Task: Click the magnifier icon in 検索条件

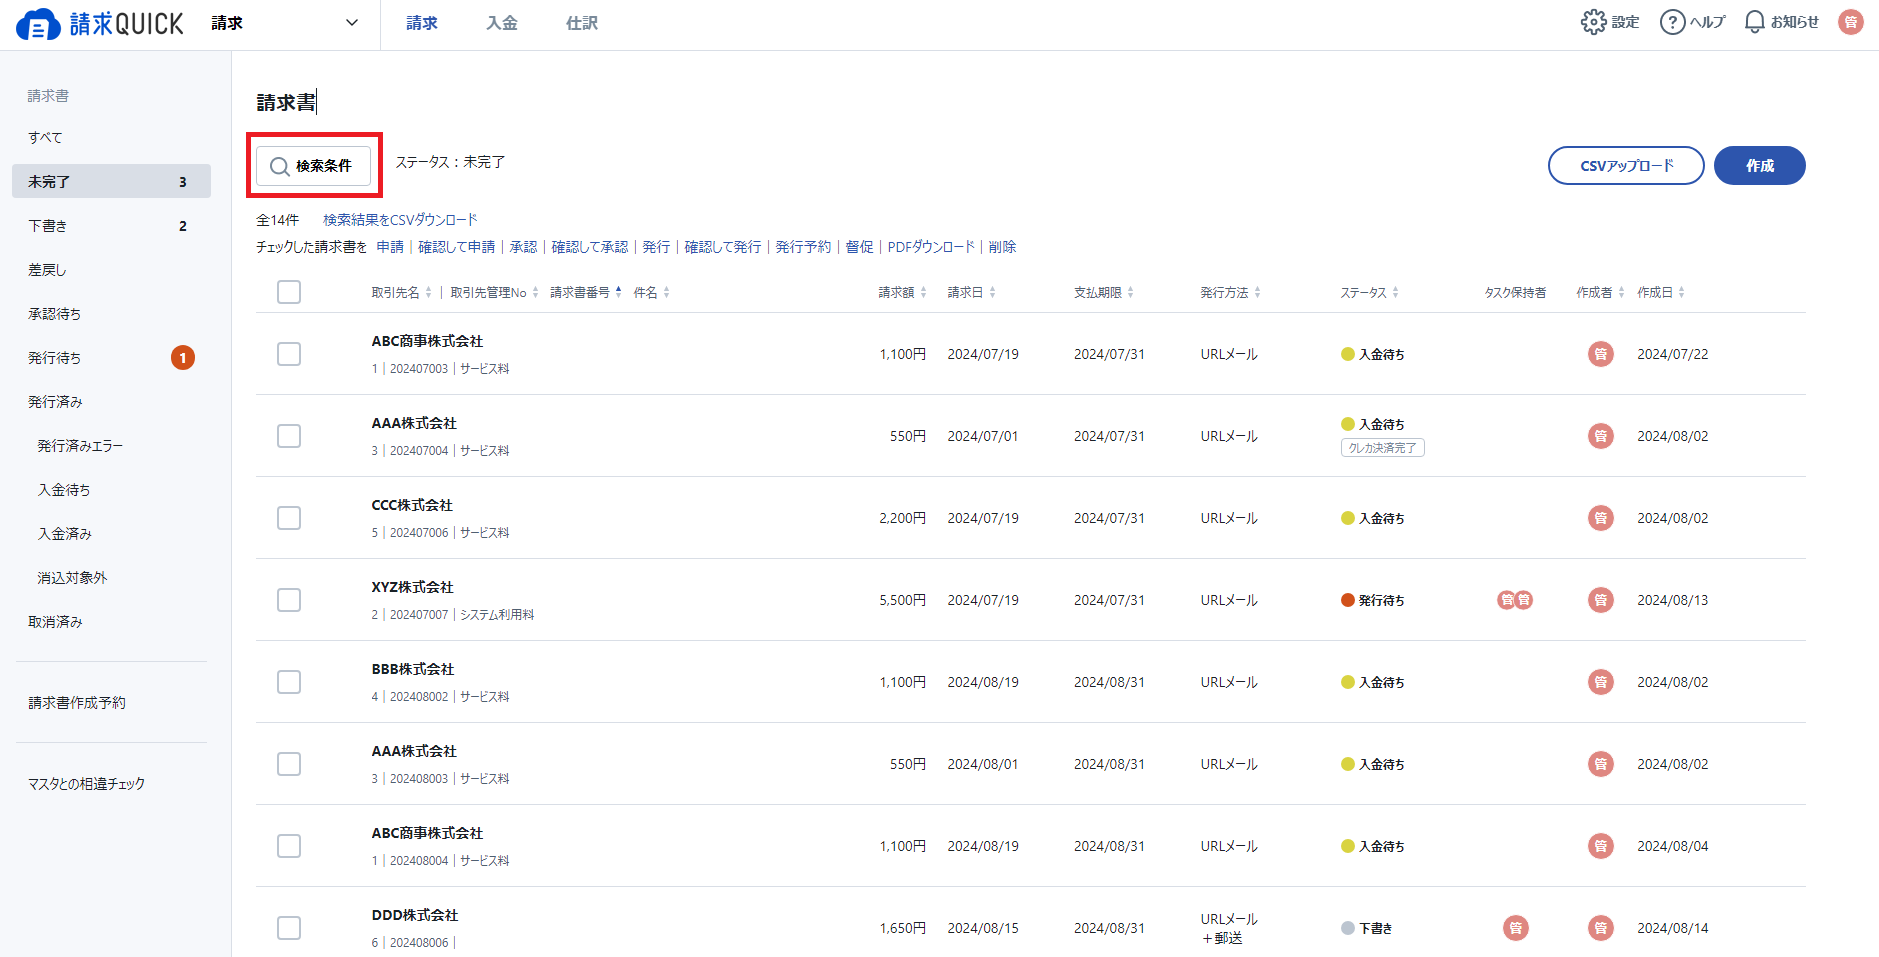Action: coord(280,166)
